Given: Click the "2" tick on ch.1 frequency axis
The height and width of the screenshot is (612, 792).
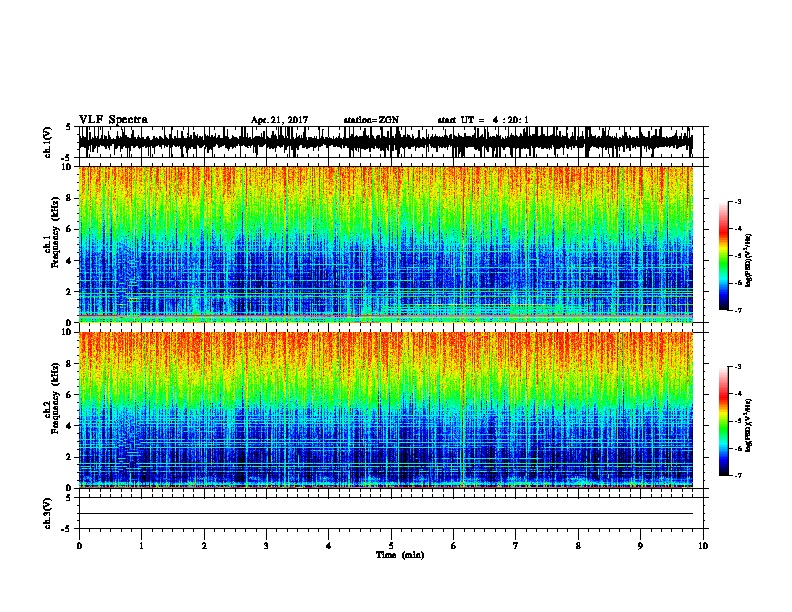Looking at the screenshot, I should 69,291.
